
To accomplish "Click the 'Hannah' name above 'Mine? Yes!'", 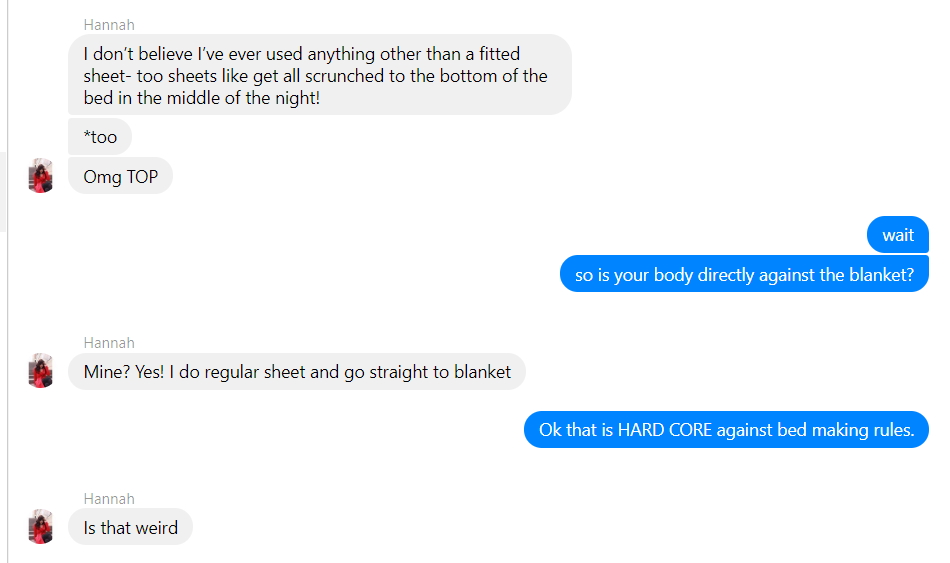I will (109, 343).
